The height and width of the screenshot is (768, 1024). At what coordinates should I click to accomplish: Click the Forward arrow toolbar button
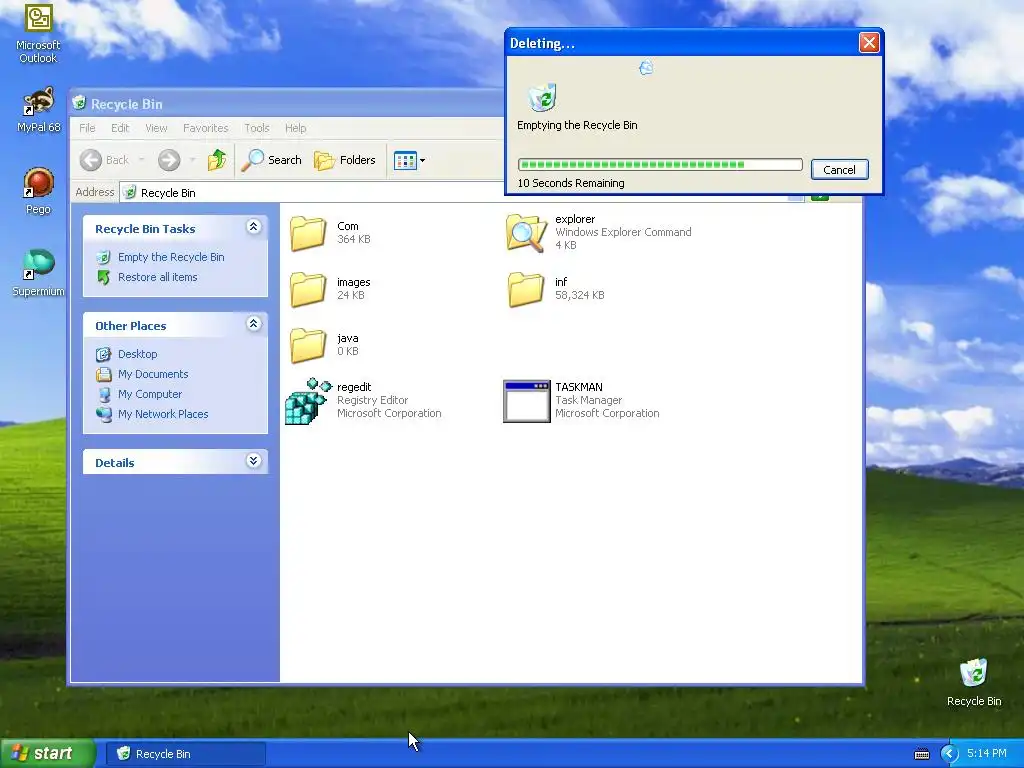pyautogui.click(x=169, y=160)
